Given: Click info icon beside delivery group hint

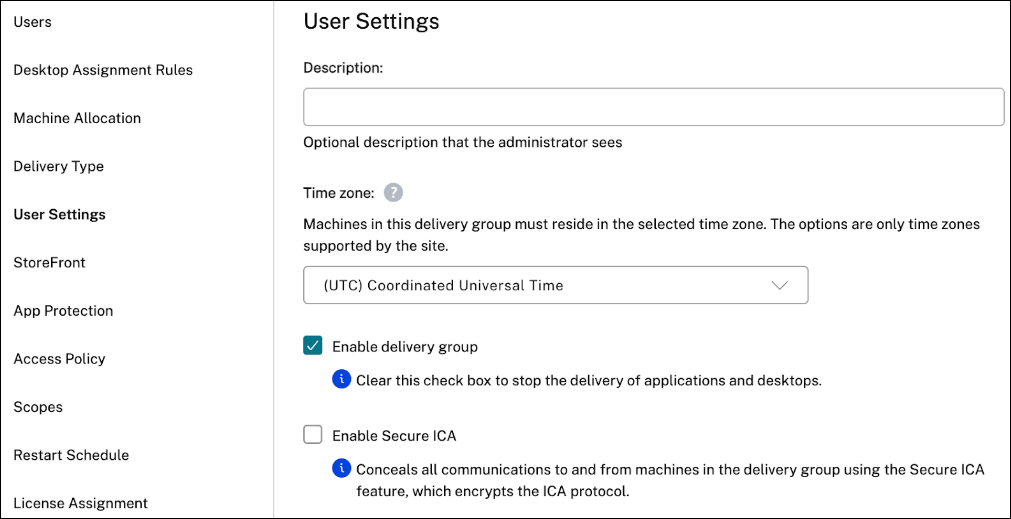Looking at the screenshot, I should (x=342, y=380).
